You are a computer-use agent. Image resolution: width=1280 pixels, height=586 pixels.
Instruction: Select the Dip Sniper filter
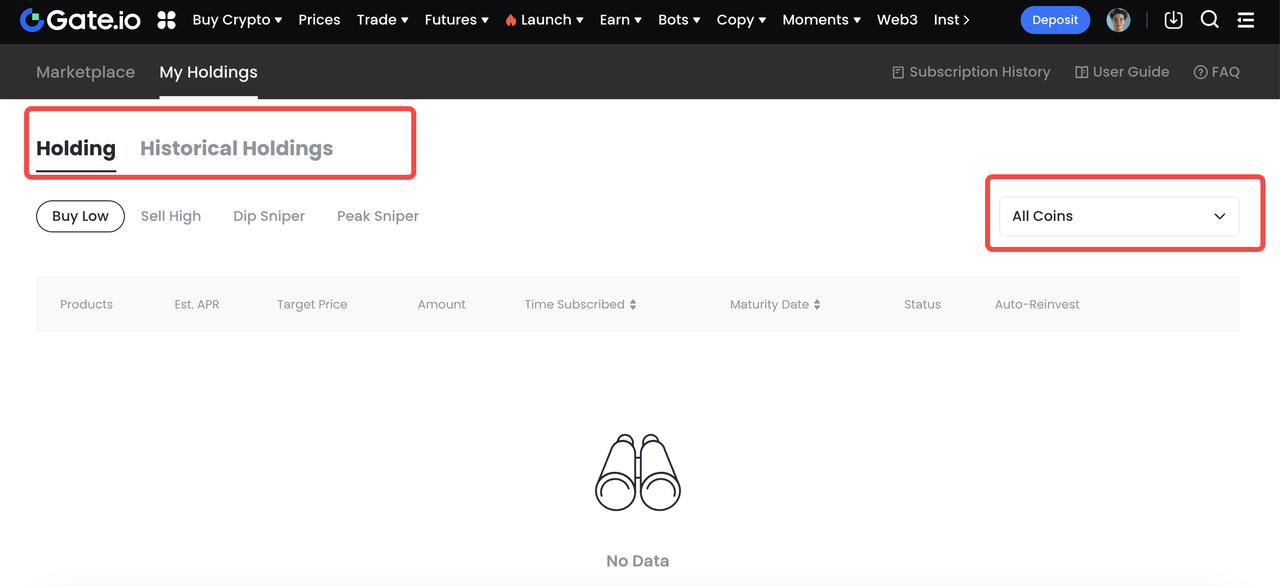pyautogui.click(x=269, y=216)
